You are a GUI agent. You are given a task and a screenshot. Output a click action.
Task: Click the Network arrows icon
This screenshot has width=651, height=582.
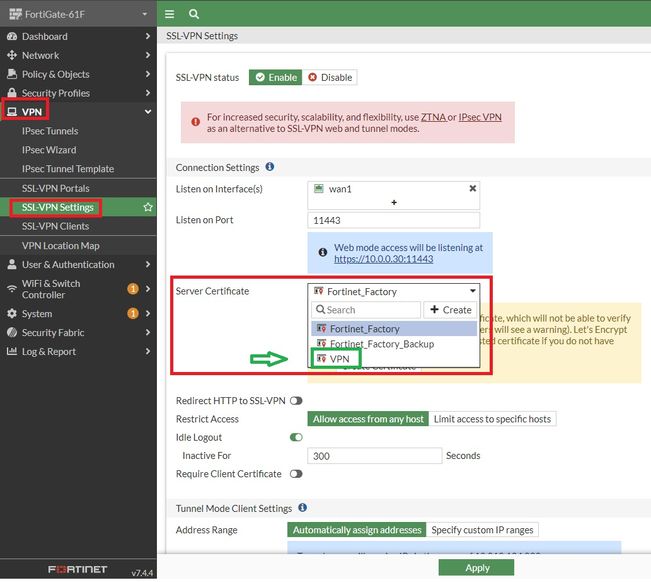pos(12,55)
